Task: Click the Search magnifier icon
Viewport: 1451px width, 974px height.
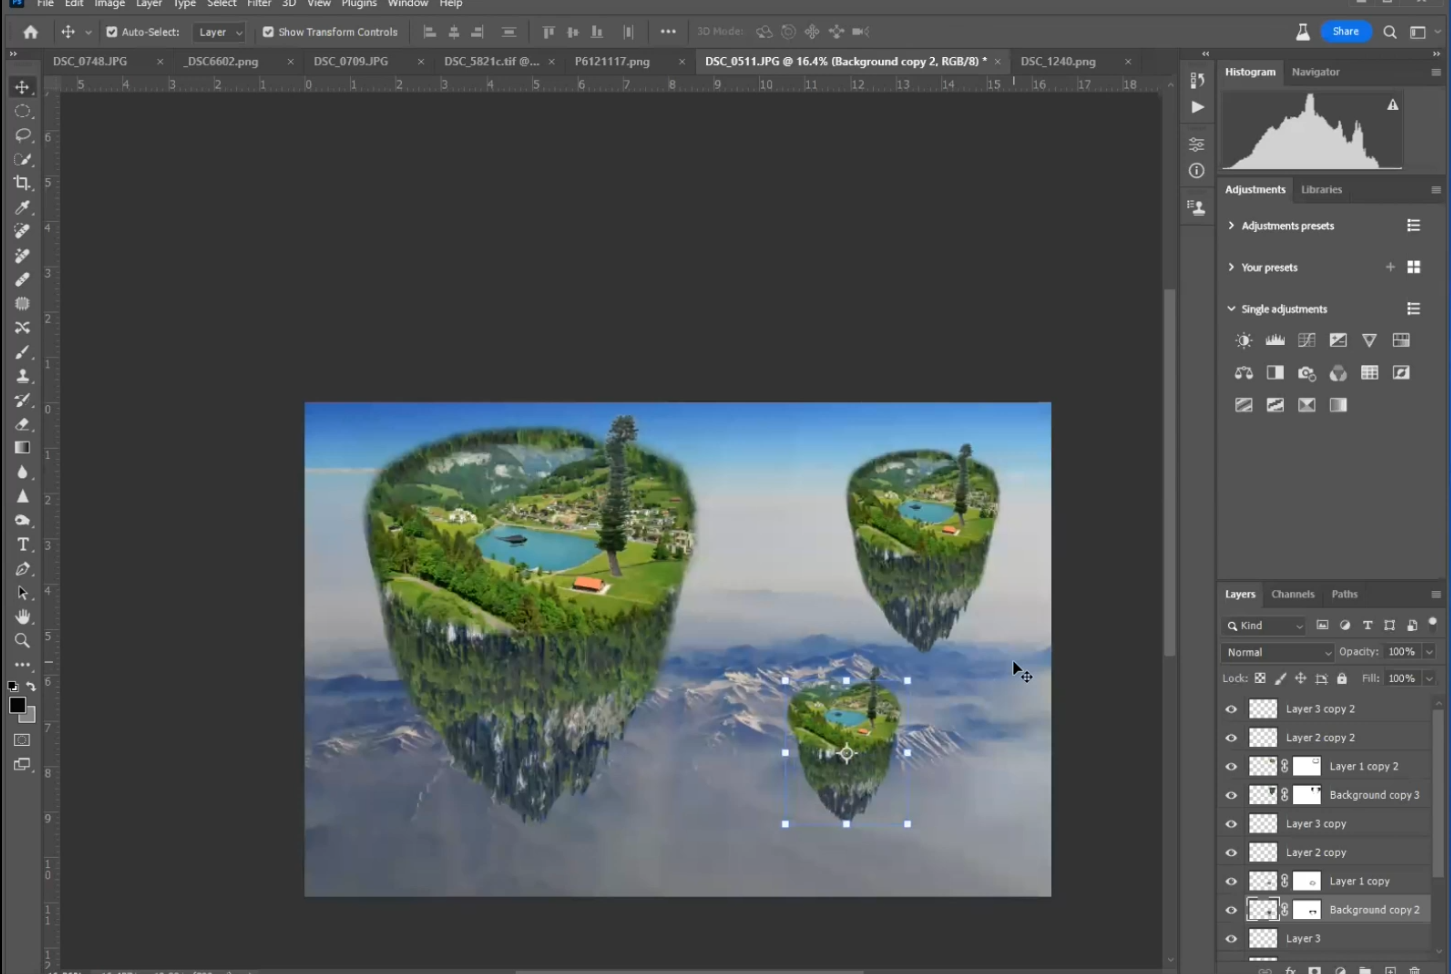Action: point(1390,32)
